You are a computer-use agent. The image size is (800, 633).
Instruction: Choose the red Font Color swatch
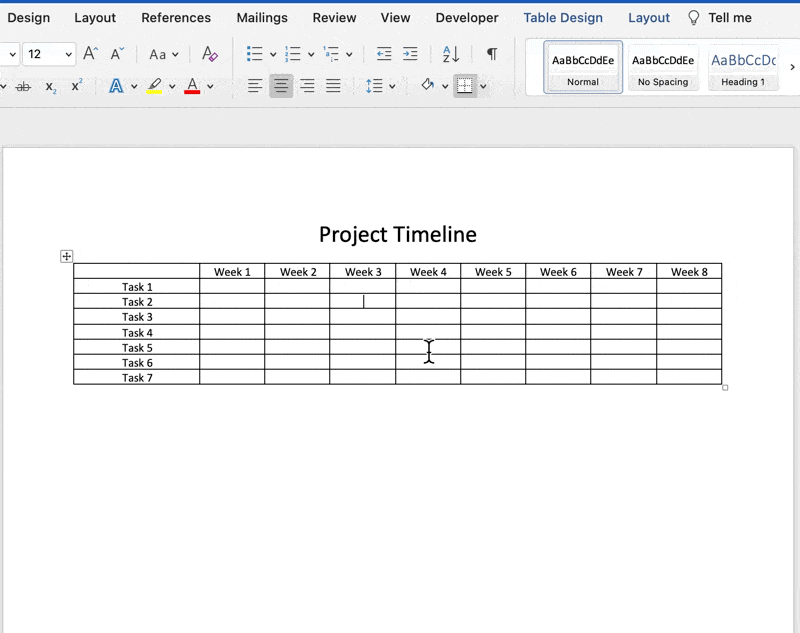pos(191,86)
